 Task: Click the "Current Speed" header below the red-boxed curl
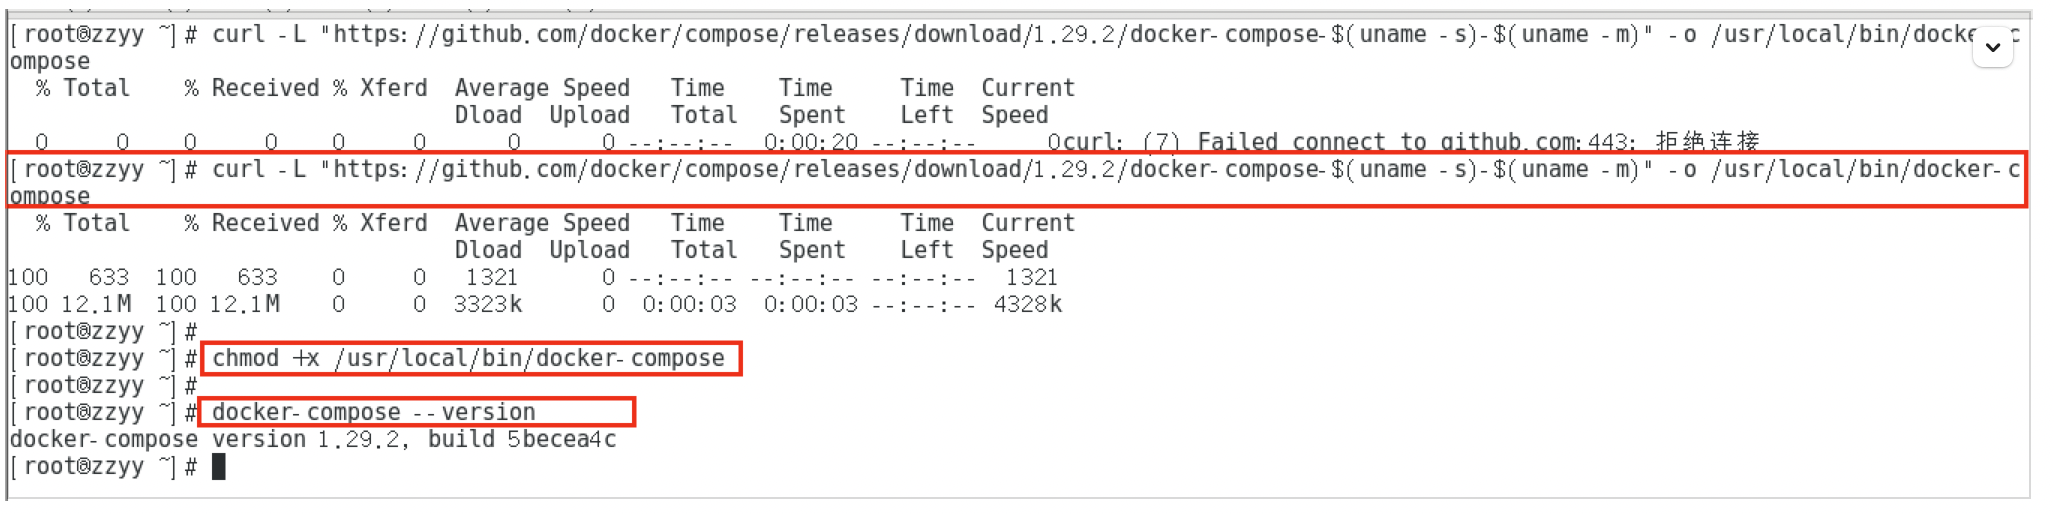point(1027,236)
